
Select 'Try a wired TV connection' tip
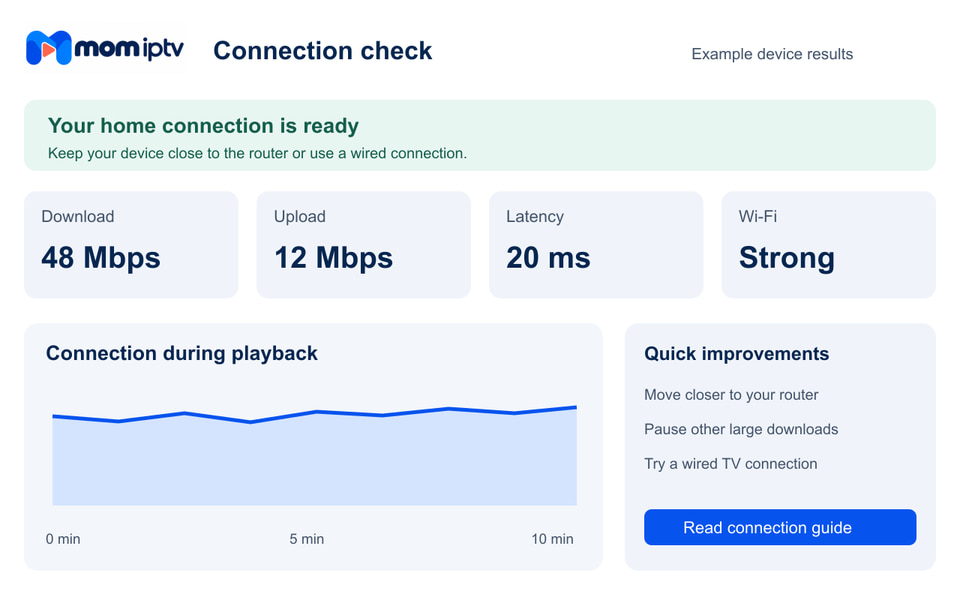click(730, 463)
